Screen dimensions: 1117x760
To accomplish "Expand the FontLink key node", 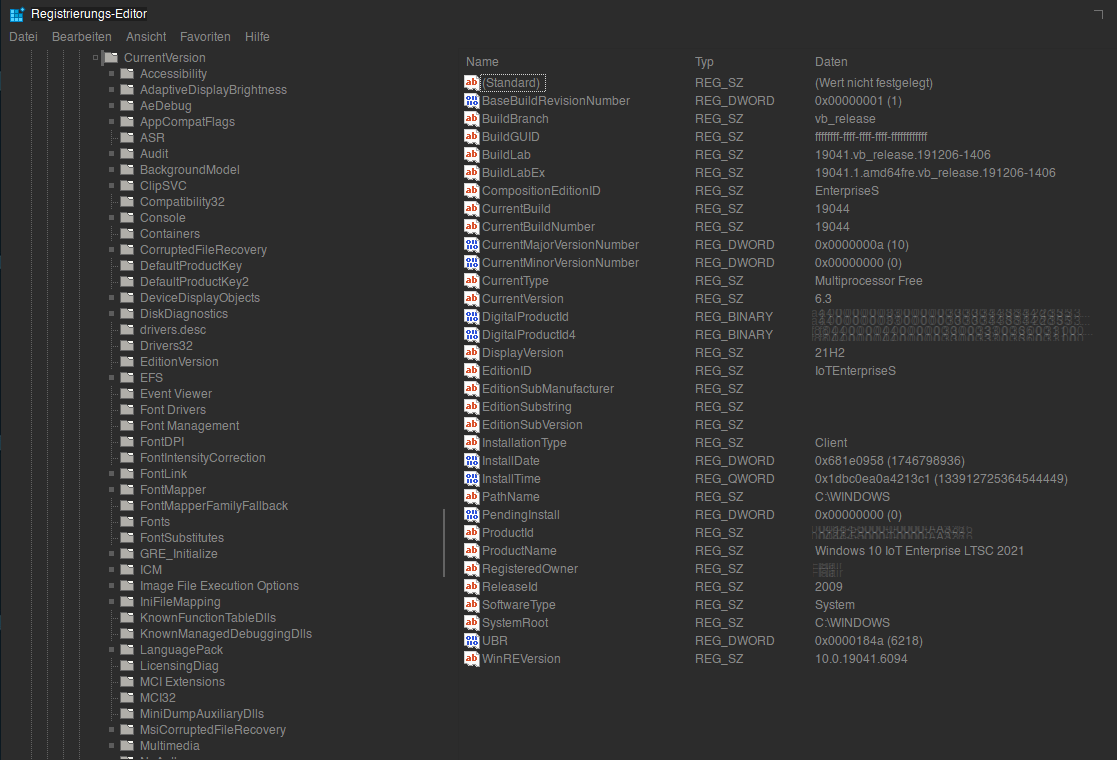I will tap(111, 474).
